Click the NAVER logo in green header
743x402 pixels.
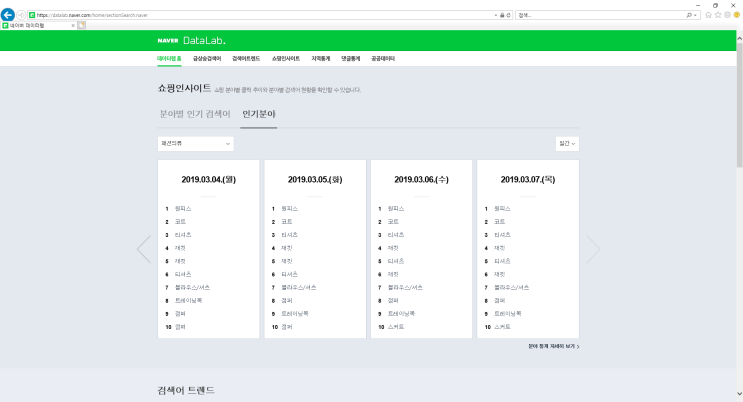(x=168, y=41)
